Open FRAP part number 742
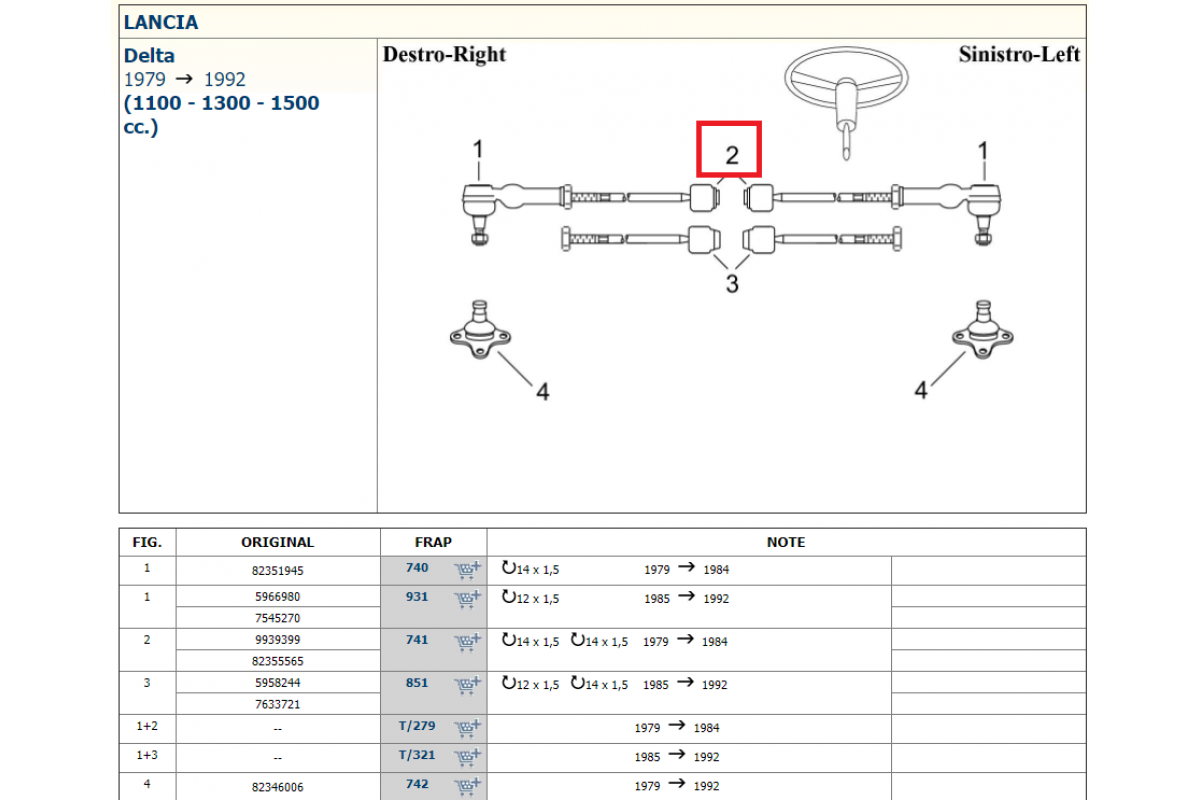This screenshot has width=1200, height=800. (x=417, y=784)
